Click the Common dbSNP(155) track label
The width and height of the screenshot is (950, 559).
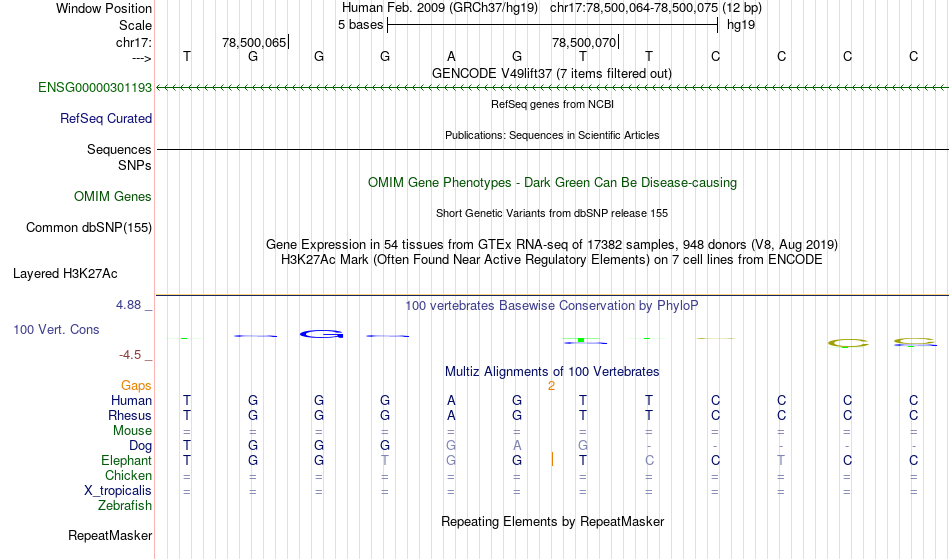[88, 227]
